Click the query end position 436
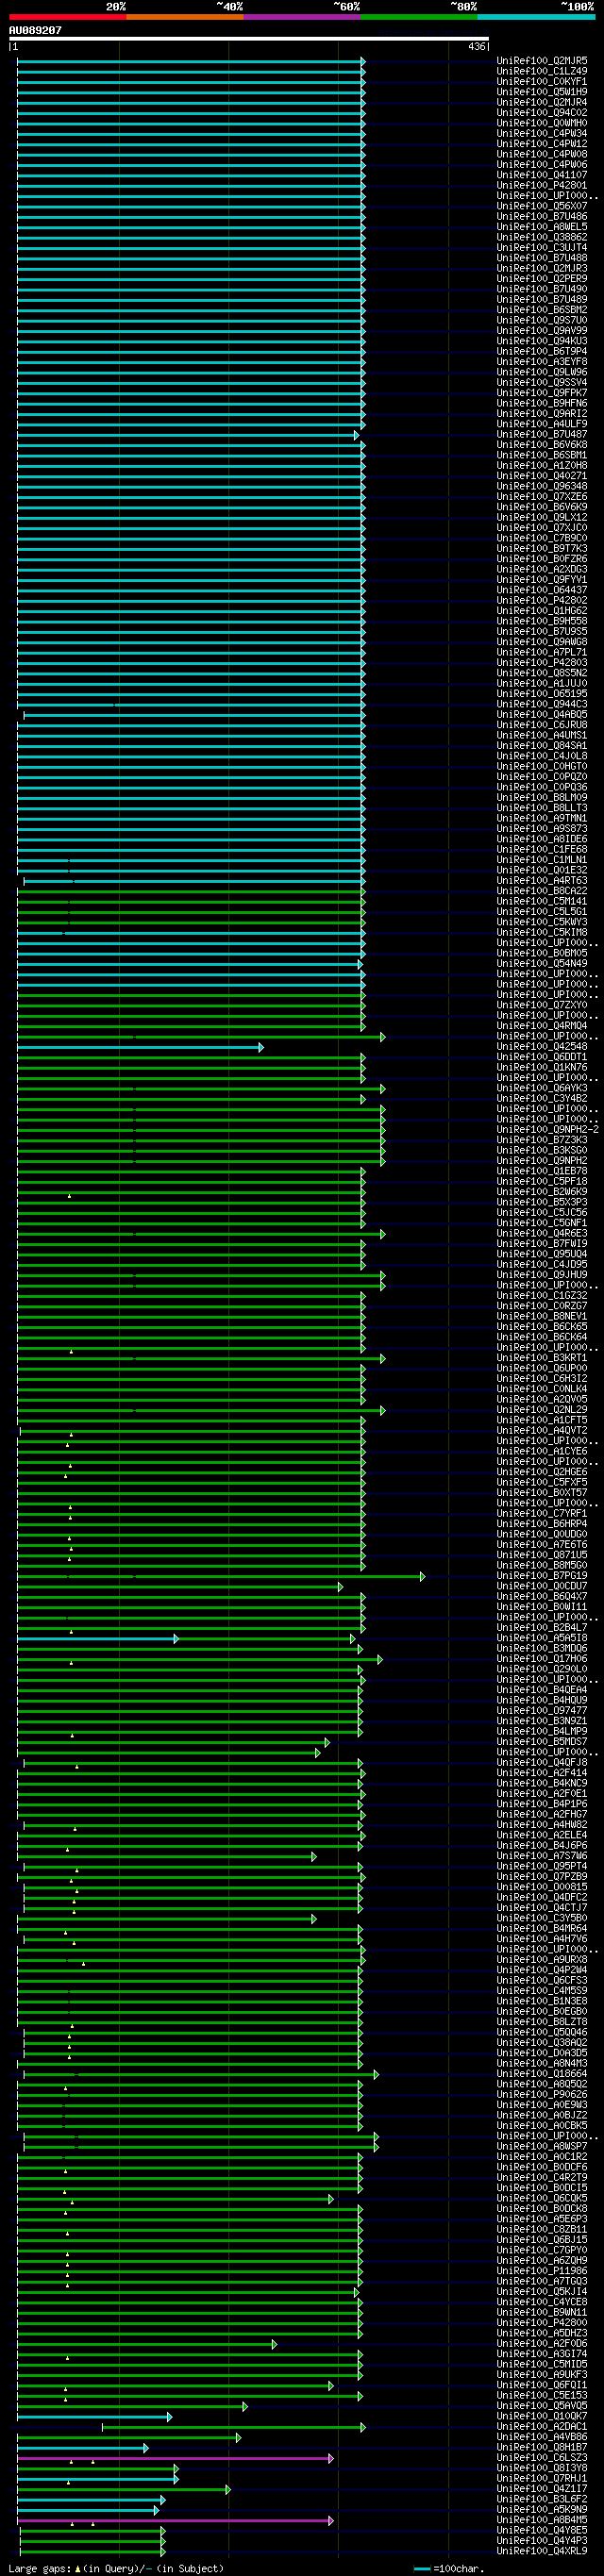 [476, 47]
